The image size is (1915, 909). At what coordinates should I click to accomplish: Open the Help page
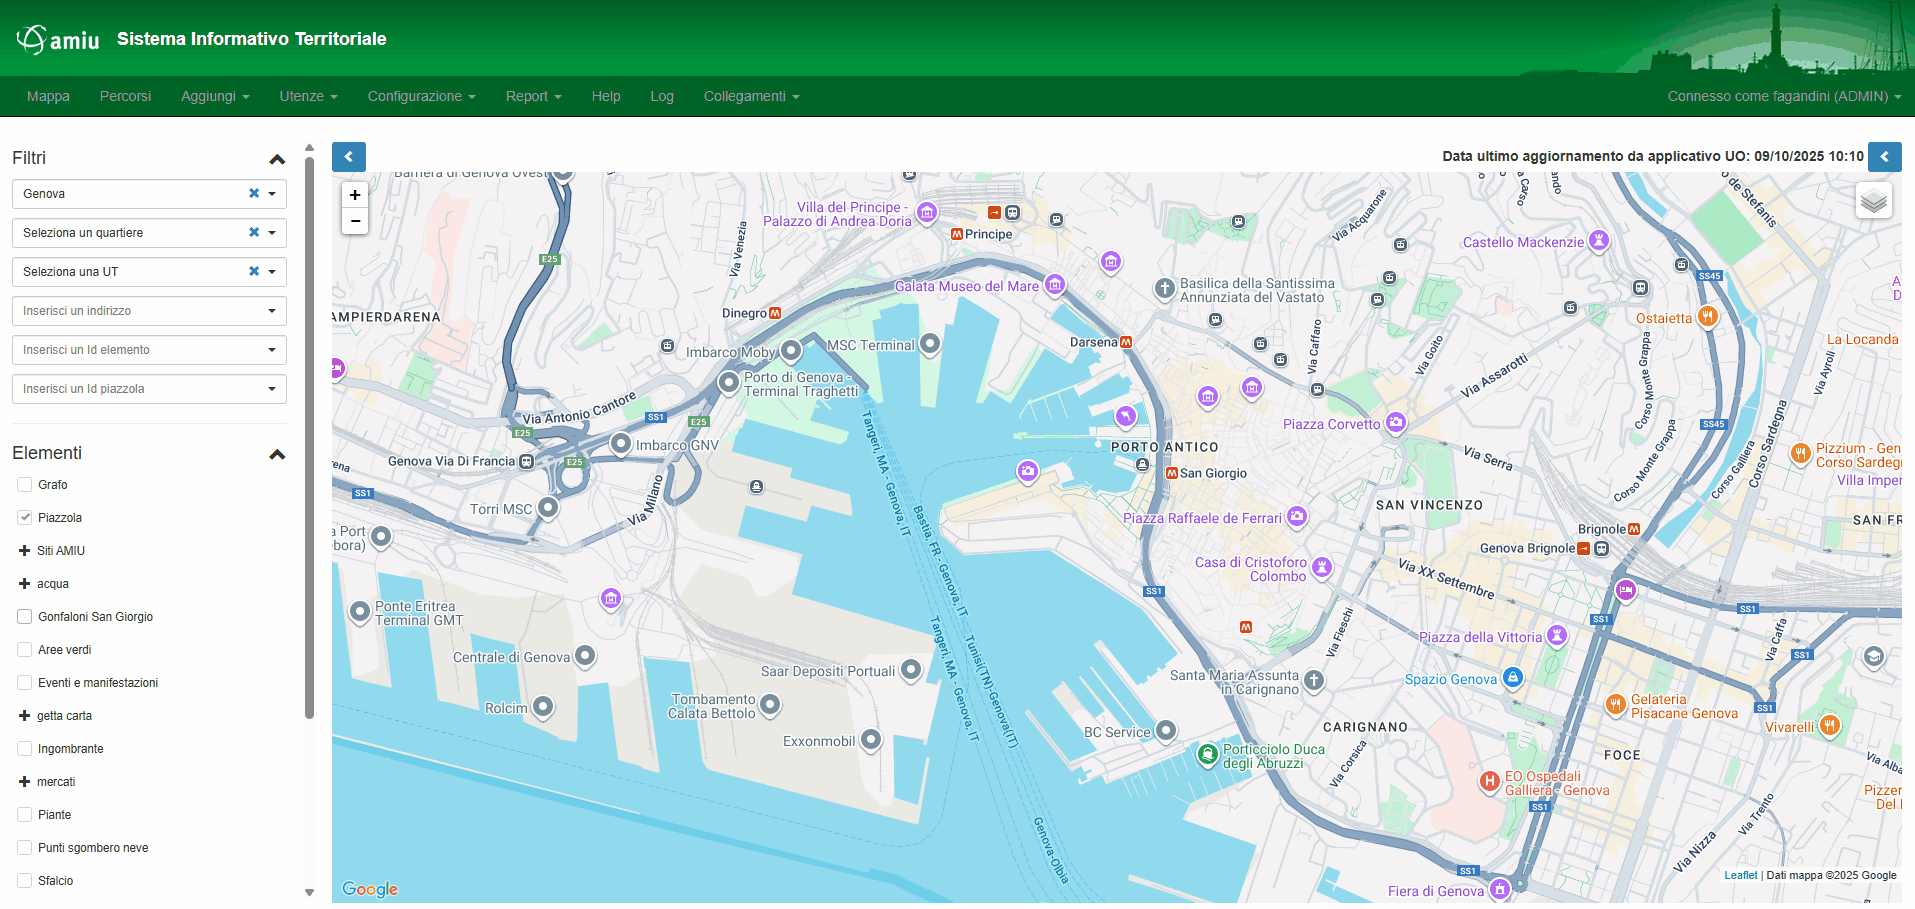click(606, 96)
